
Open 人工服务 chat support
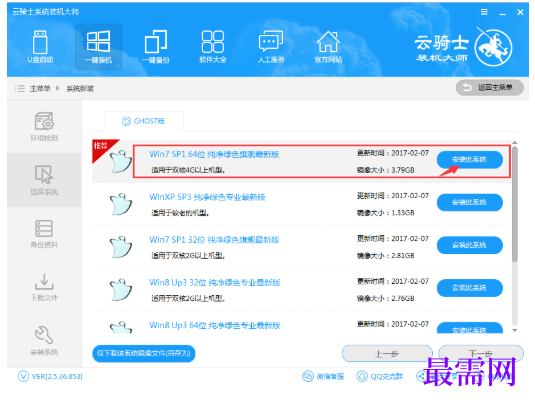[271, 47]
